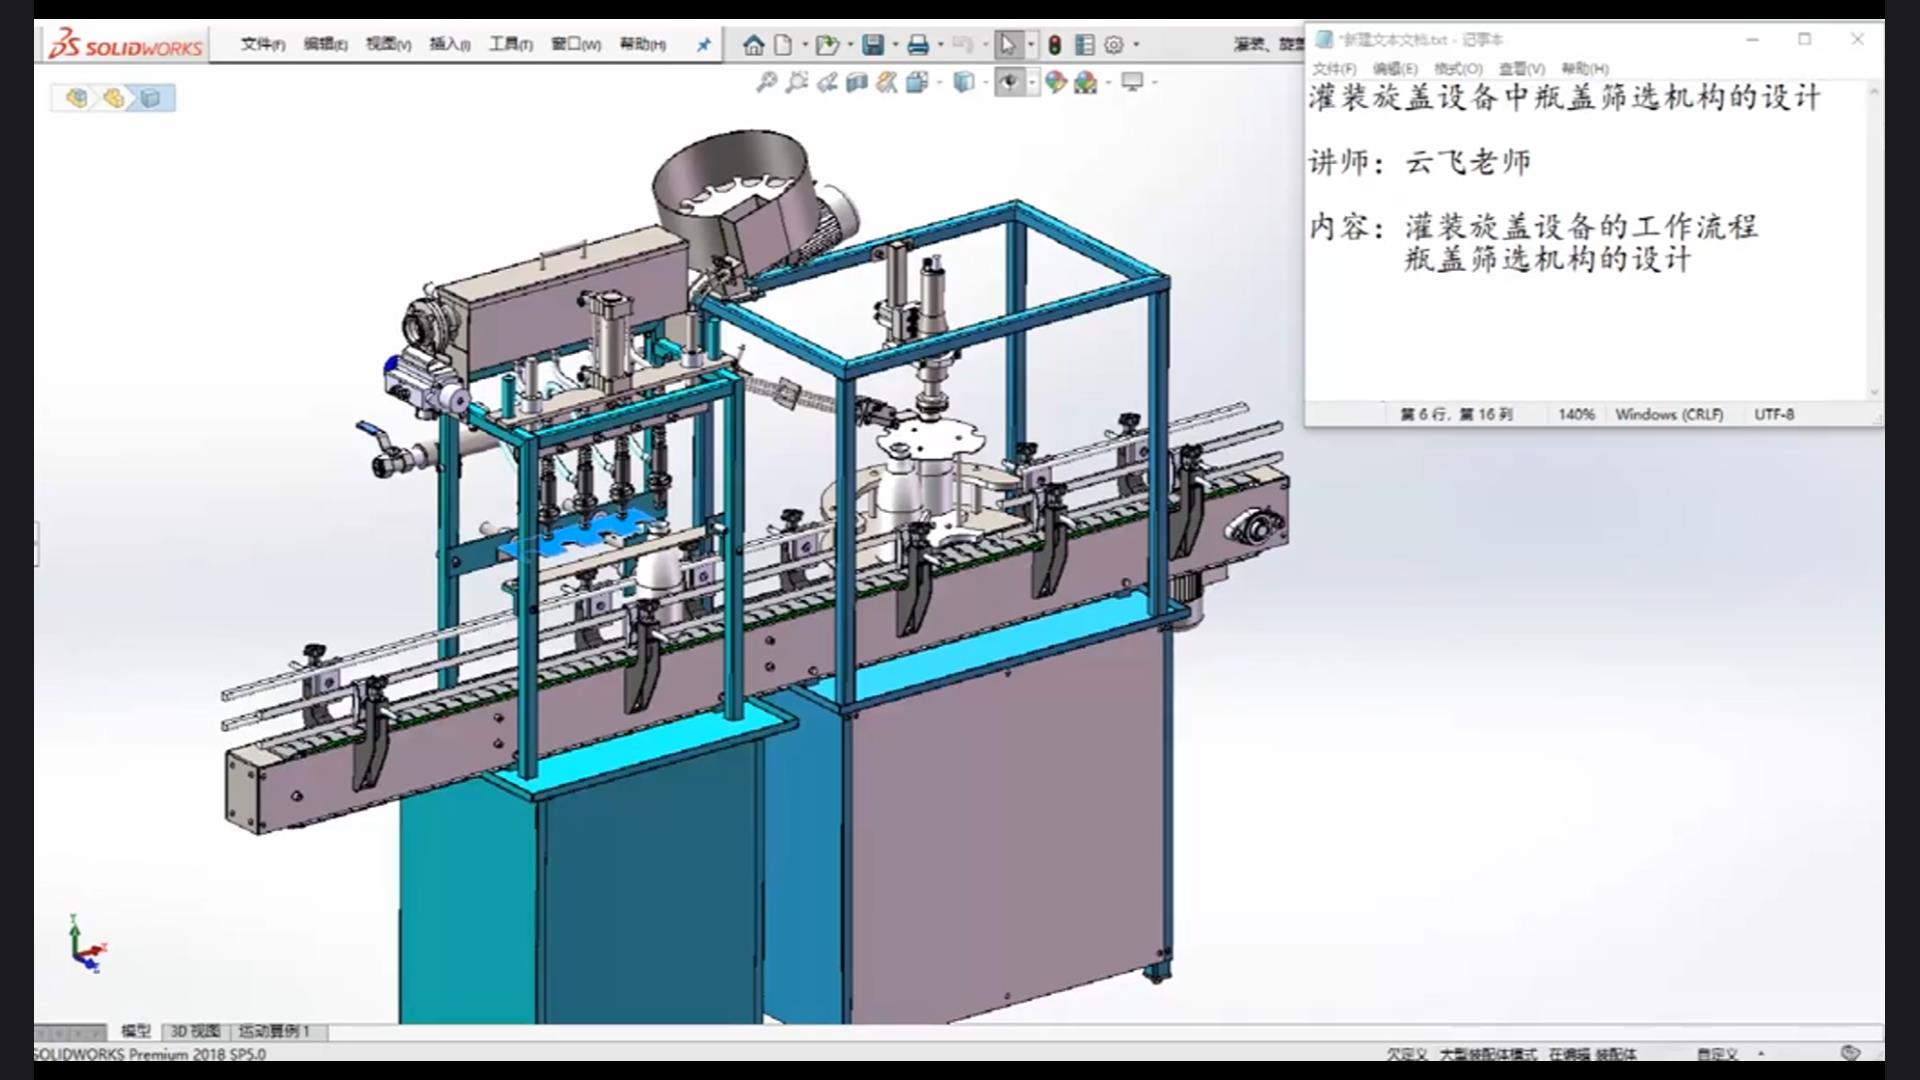Viewport: 1920px width, 1080px height.
Task: Click the part breadcrumb icon
Action: 151,98
